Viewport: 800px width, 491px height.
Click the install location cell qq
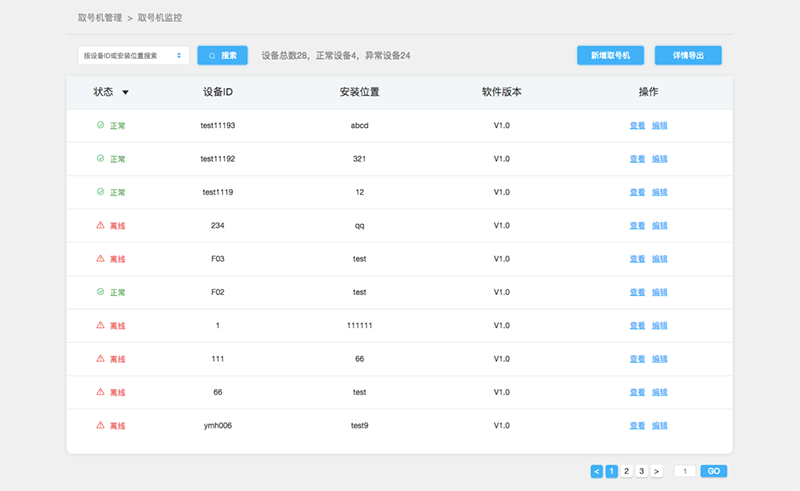tap(360, 226)
